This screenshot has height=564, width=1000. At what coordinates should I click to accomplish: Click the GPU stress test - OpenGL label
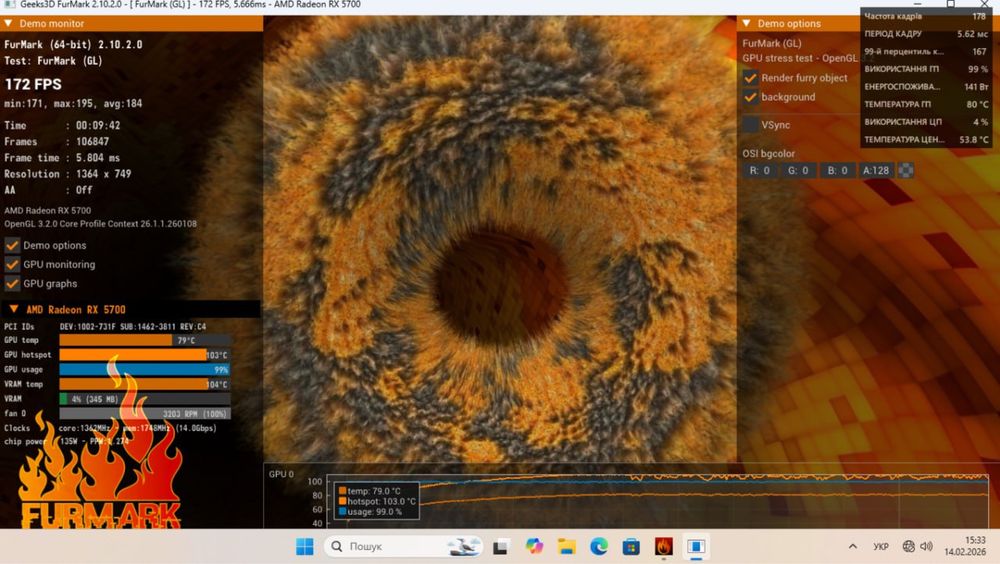[801, 58]
